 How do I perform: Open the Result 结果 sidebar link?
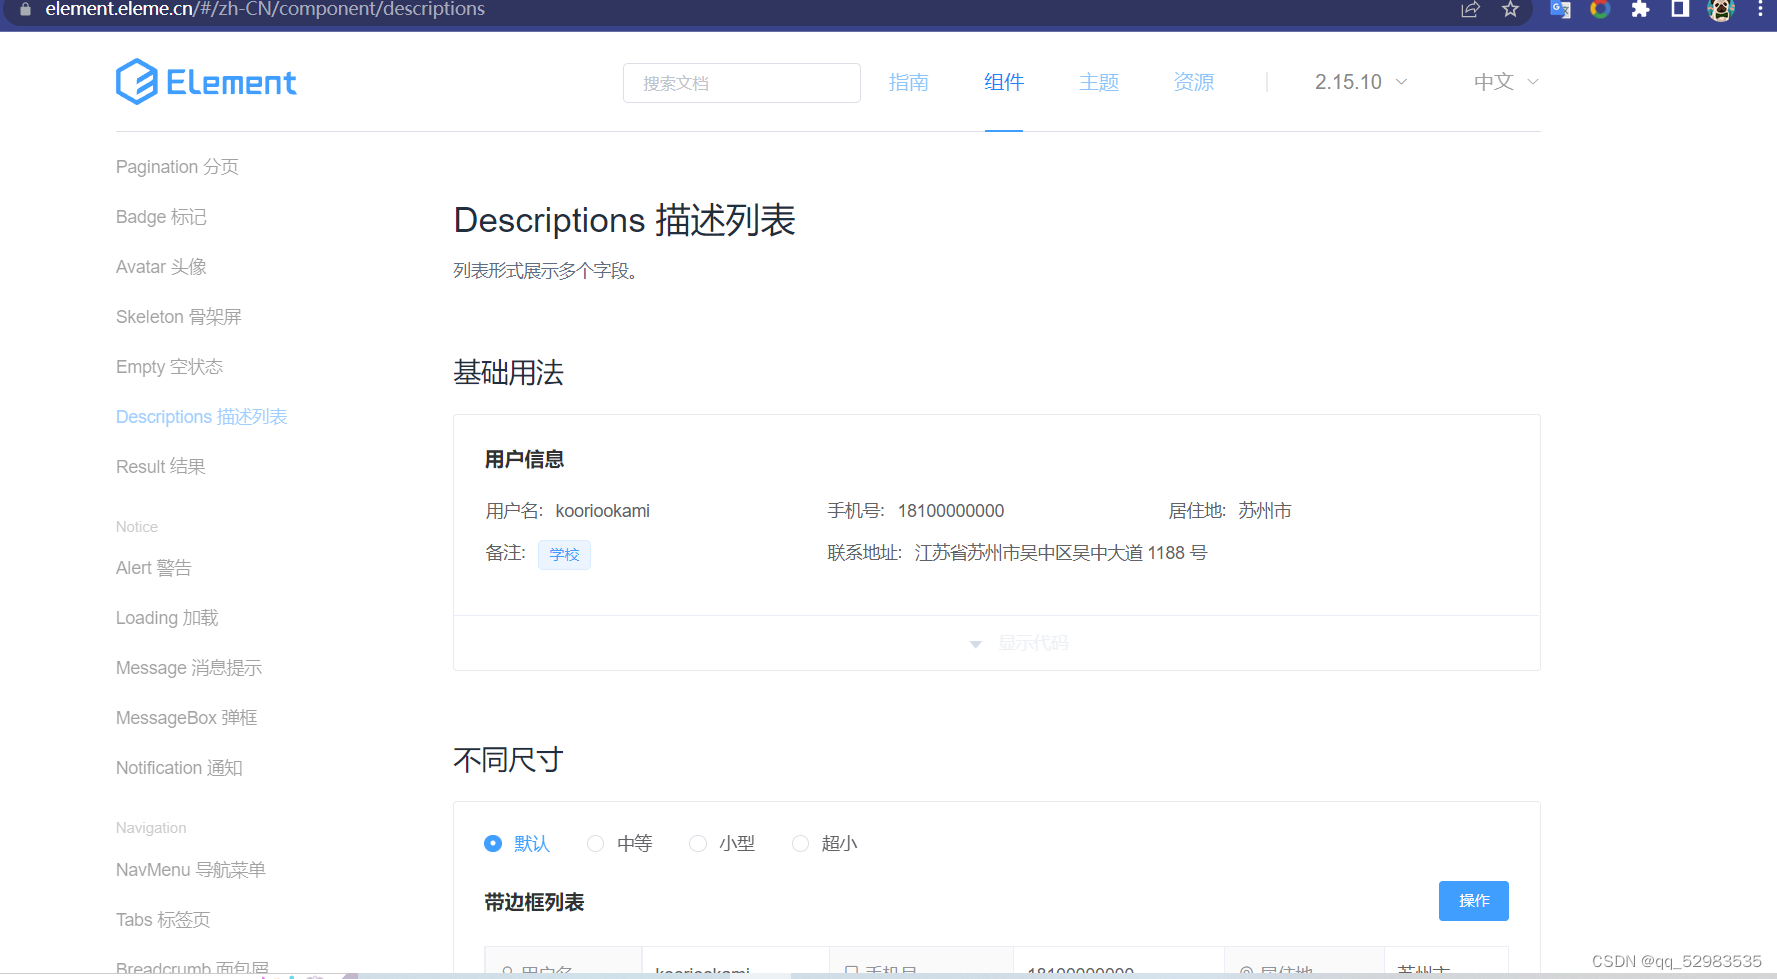click(x=160, y=466)
